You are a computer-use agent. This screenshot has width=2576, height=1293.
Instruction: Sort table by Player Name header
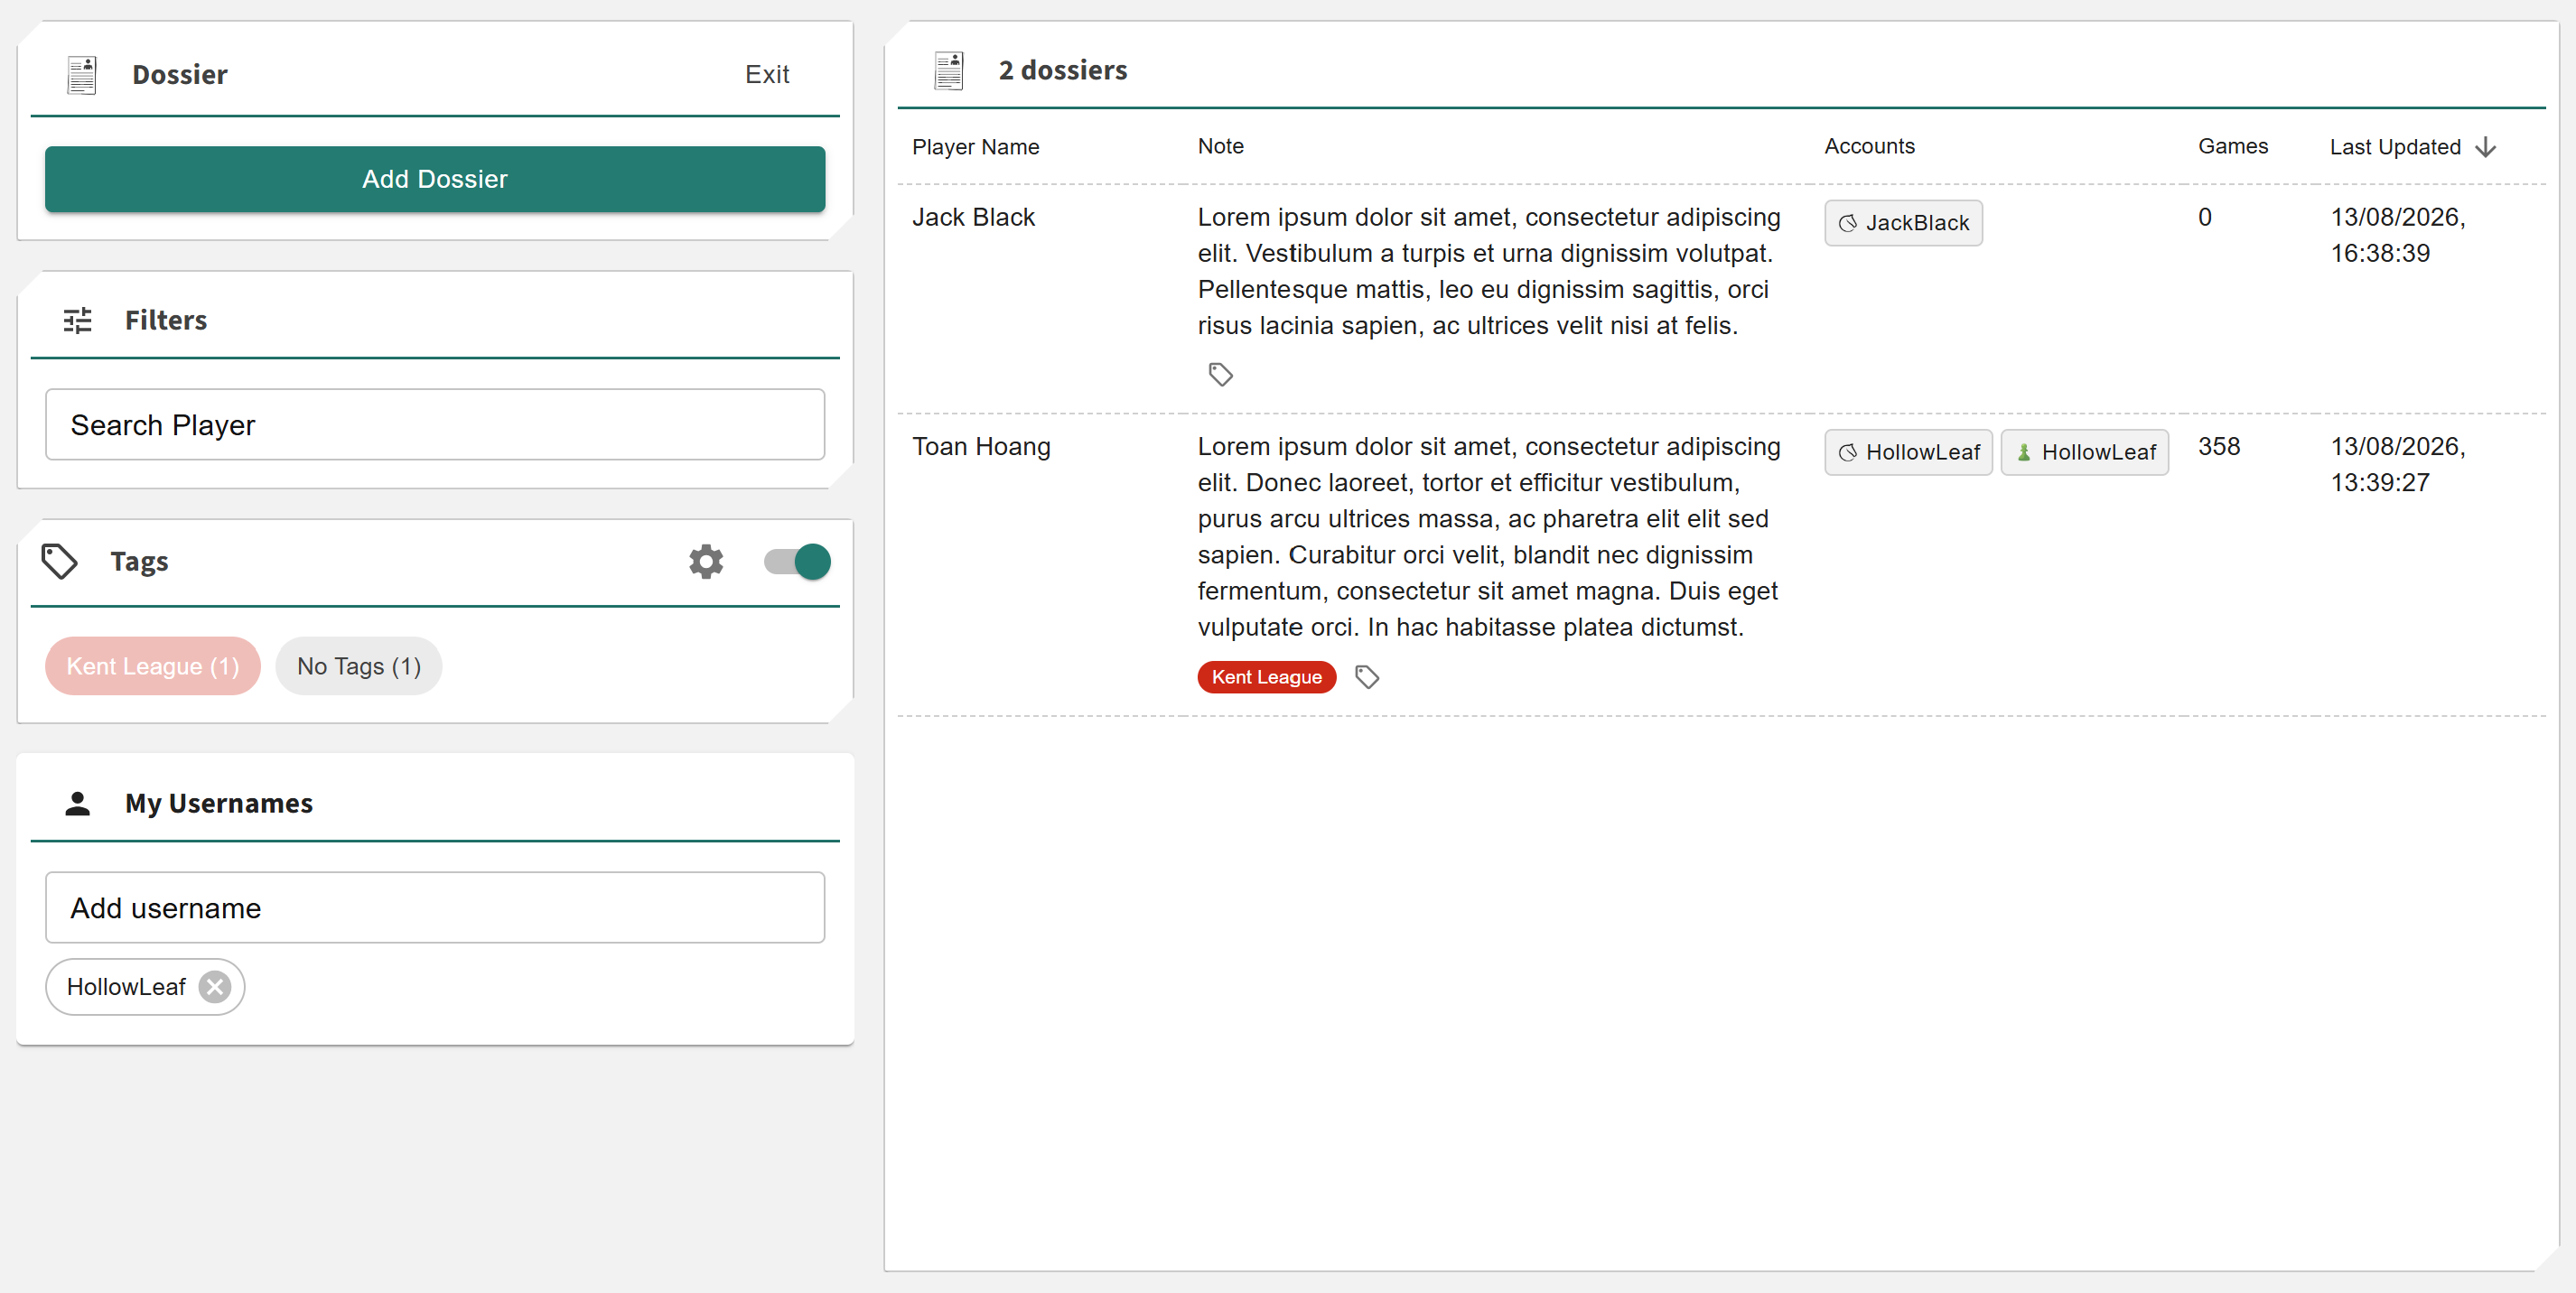[x=975, y=147]
